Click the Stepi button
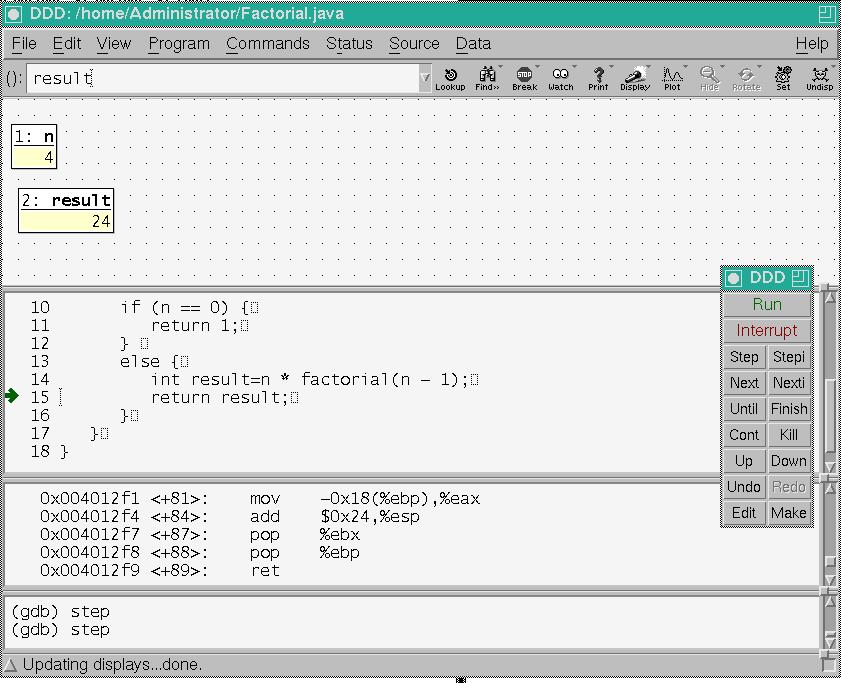The height and width of the screenshot is (683, 841). tap(788, 357)
